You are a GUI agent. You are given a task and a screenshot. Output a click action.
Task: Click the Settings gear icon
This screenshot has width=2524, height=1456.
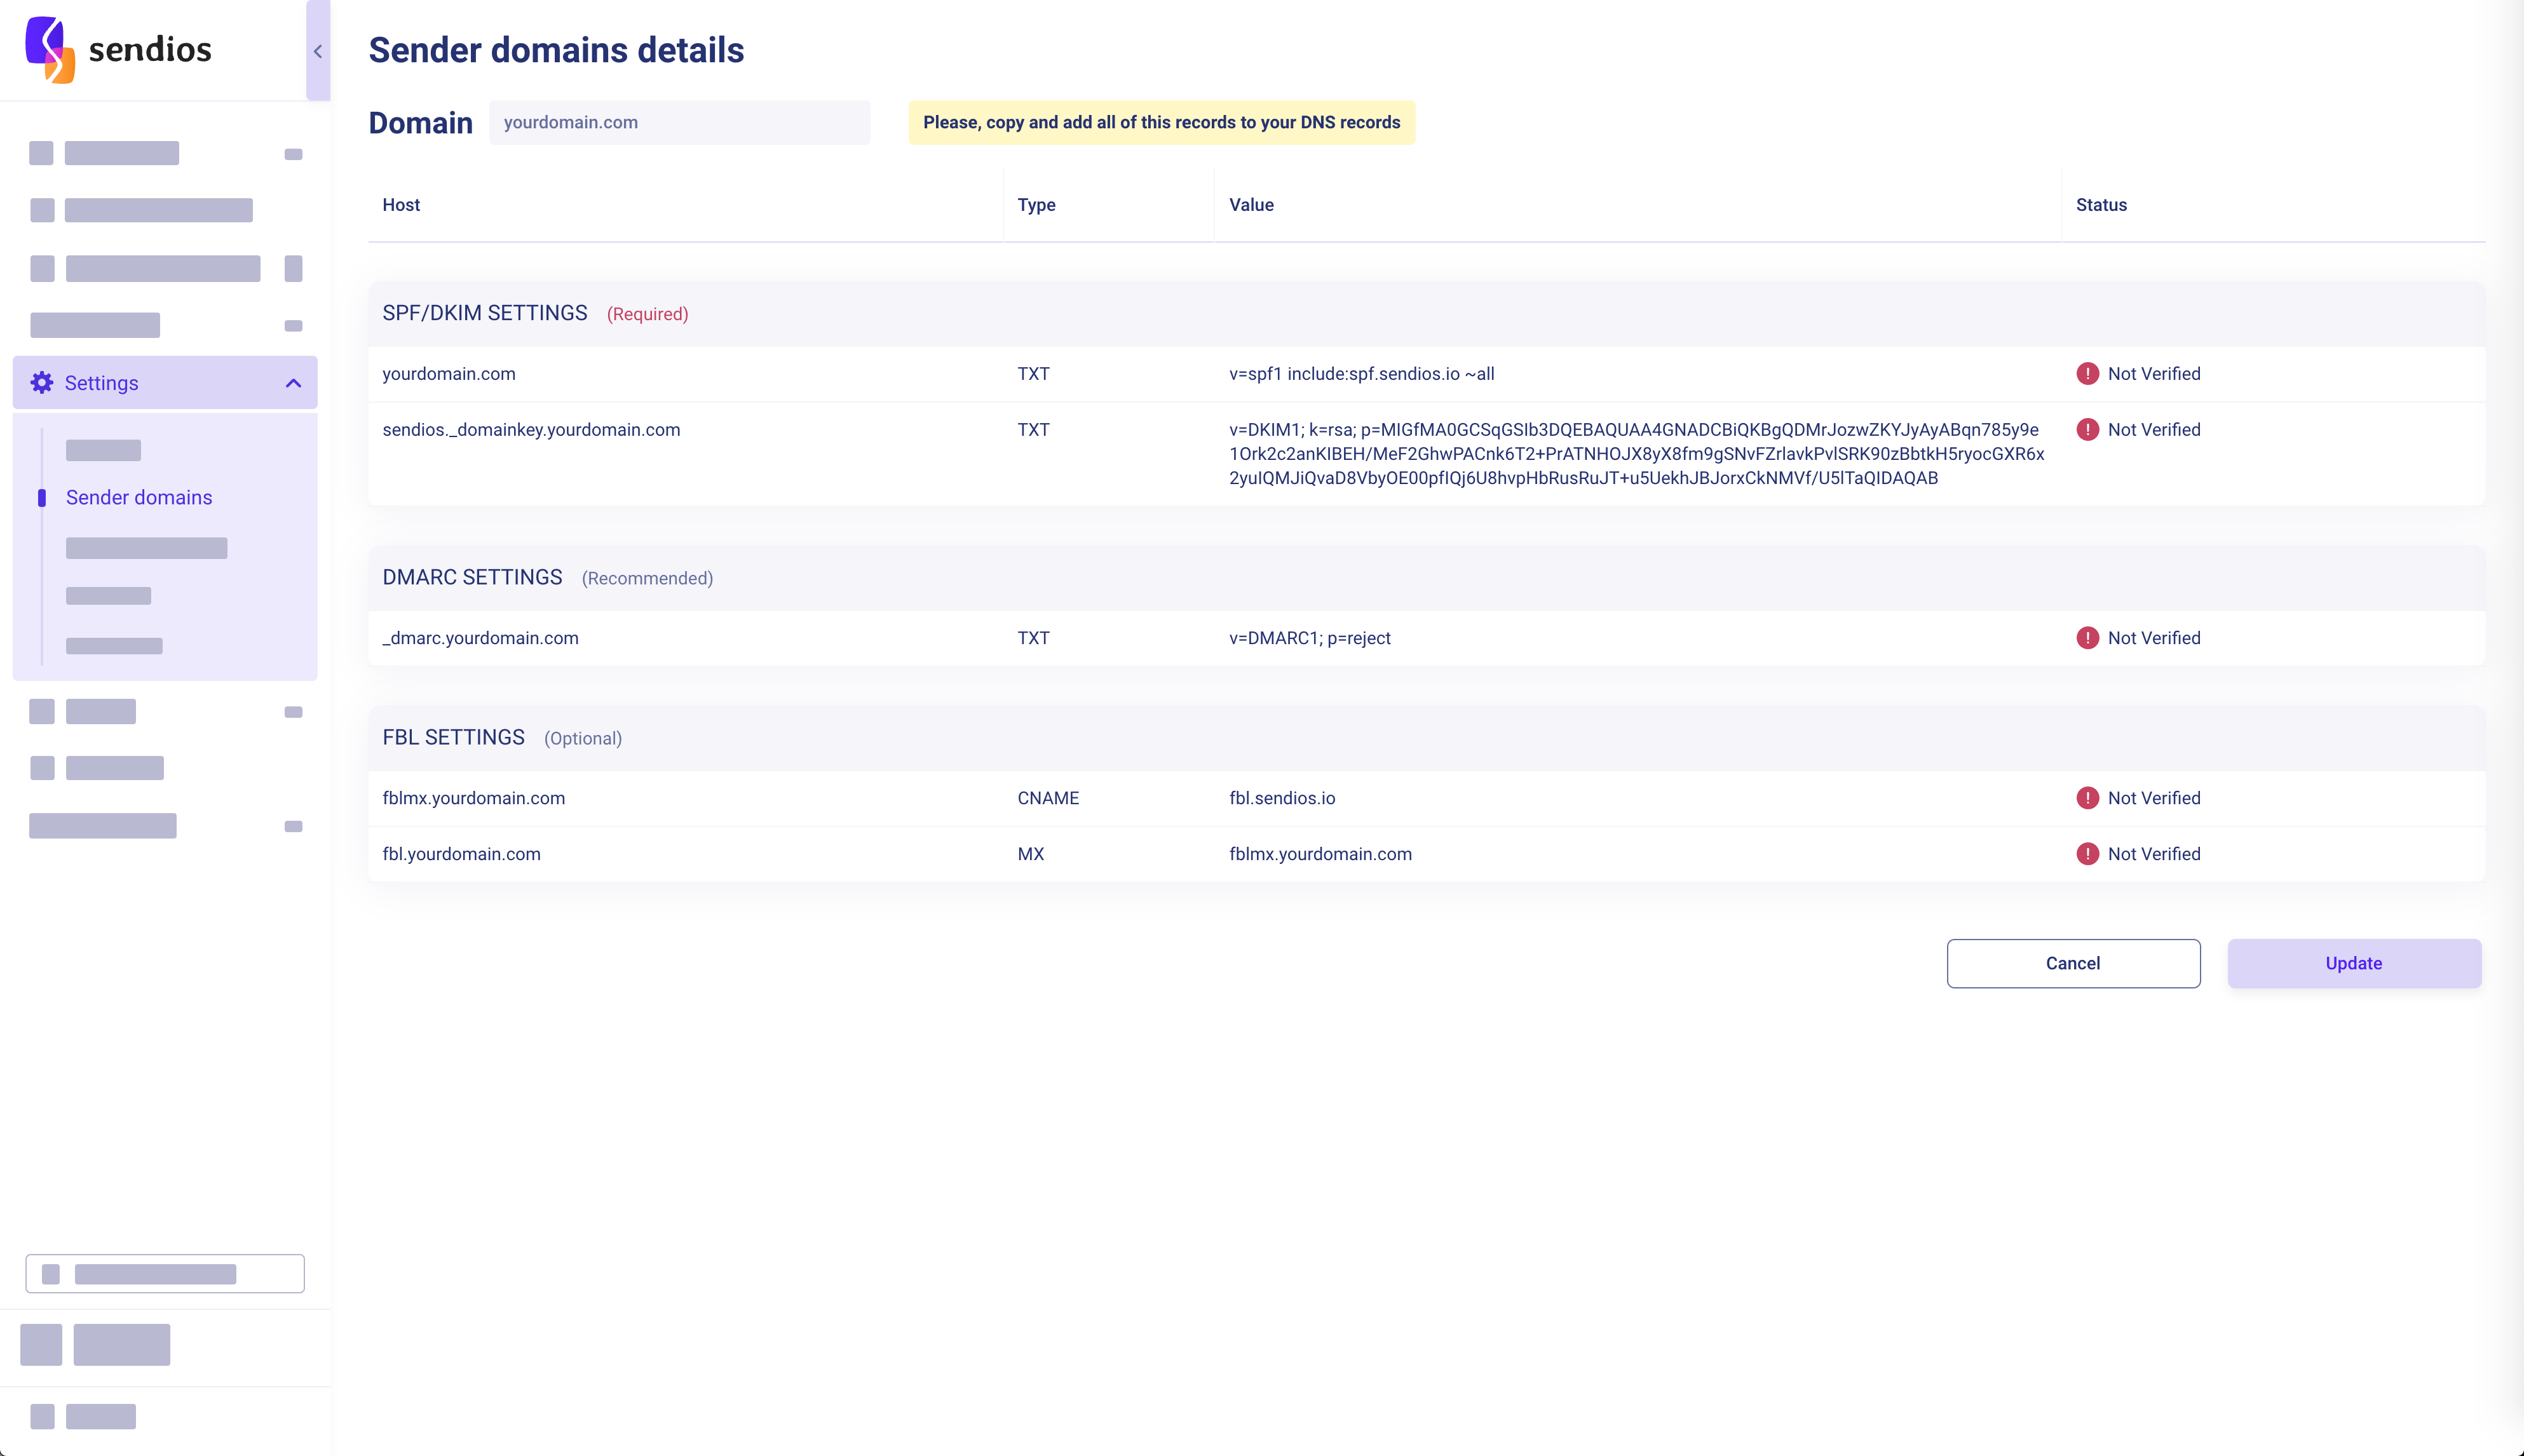pos(42,383)
